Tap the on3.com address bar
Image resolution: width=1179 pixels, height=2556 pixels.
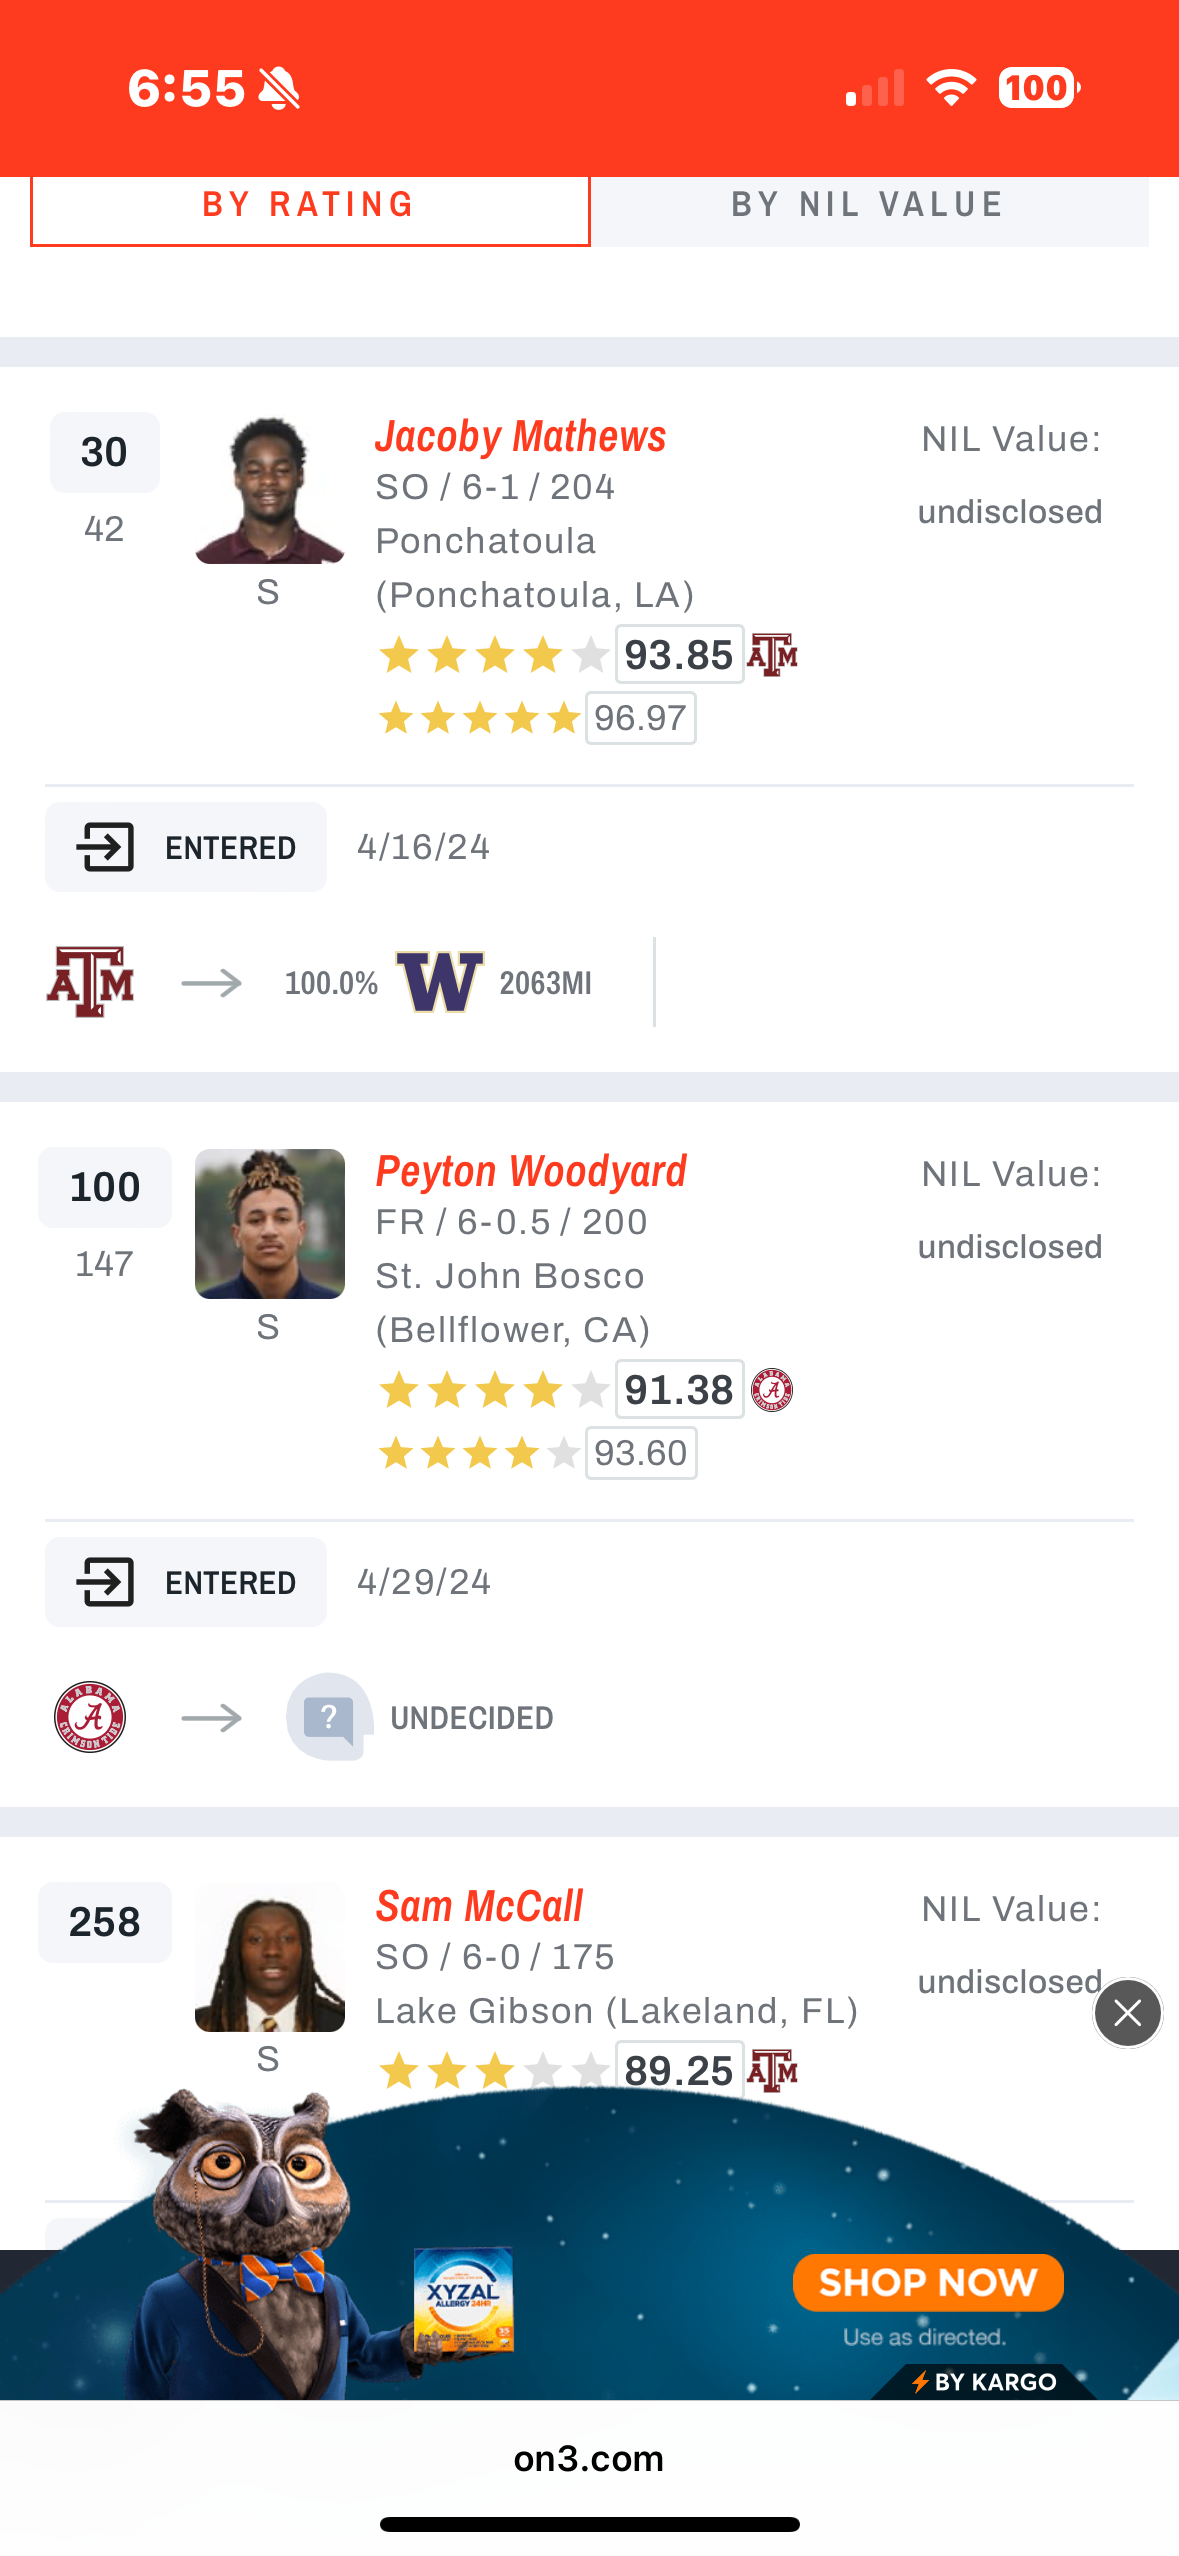[x=588, y=2459]
